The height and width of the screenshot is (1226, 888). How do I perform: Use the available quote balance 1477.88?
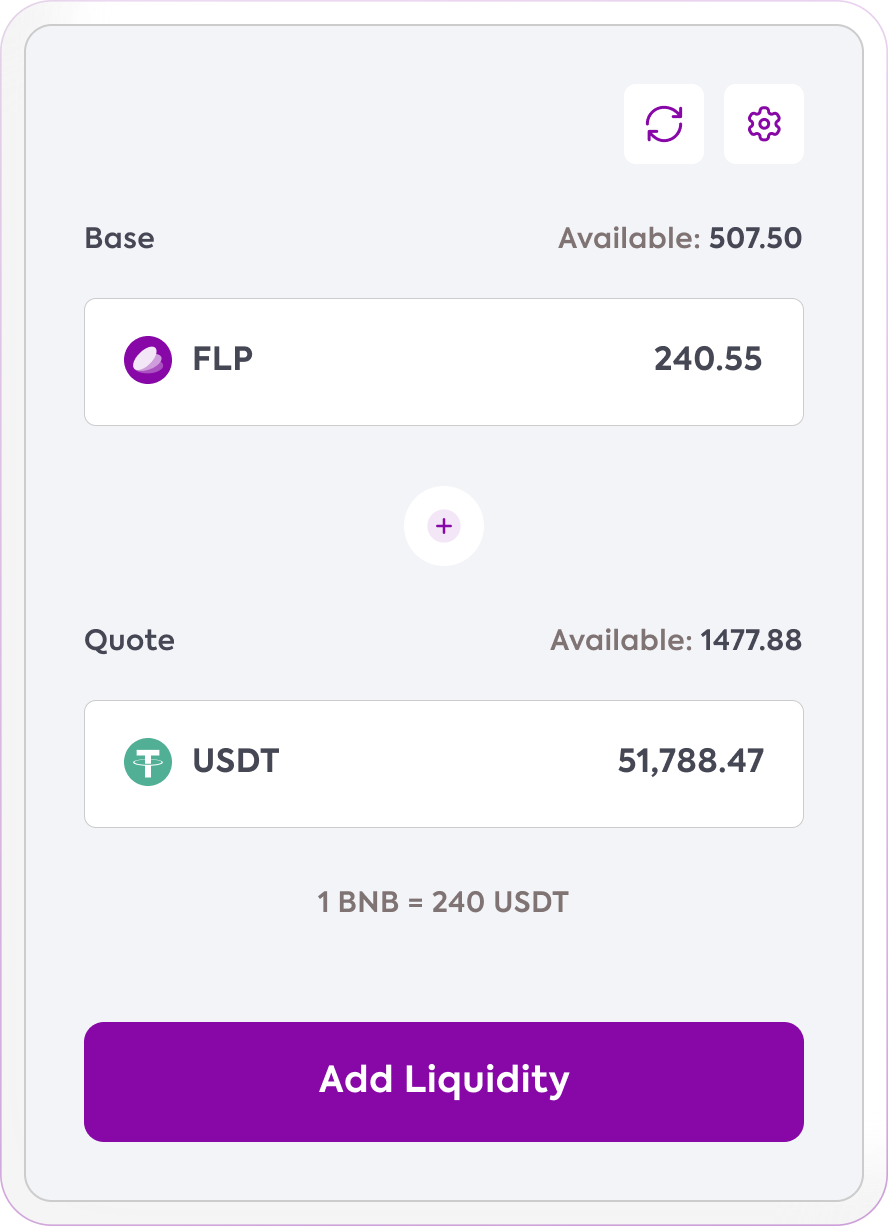751,640
